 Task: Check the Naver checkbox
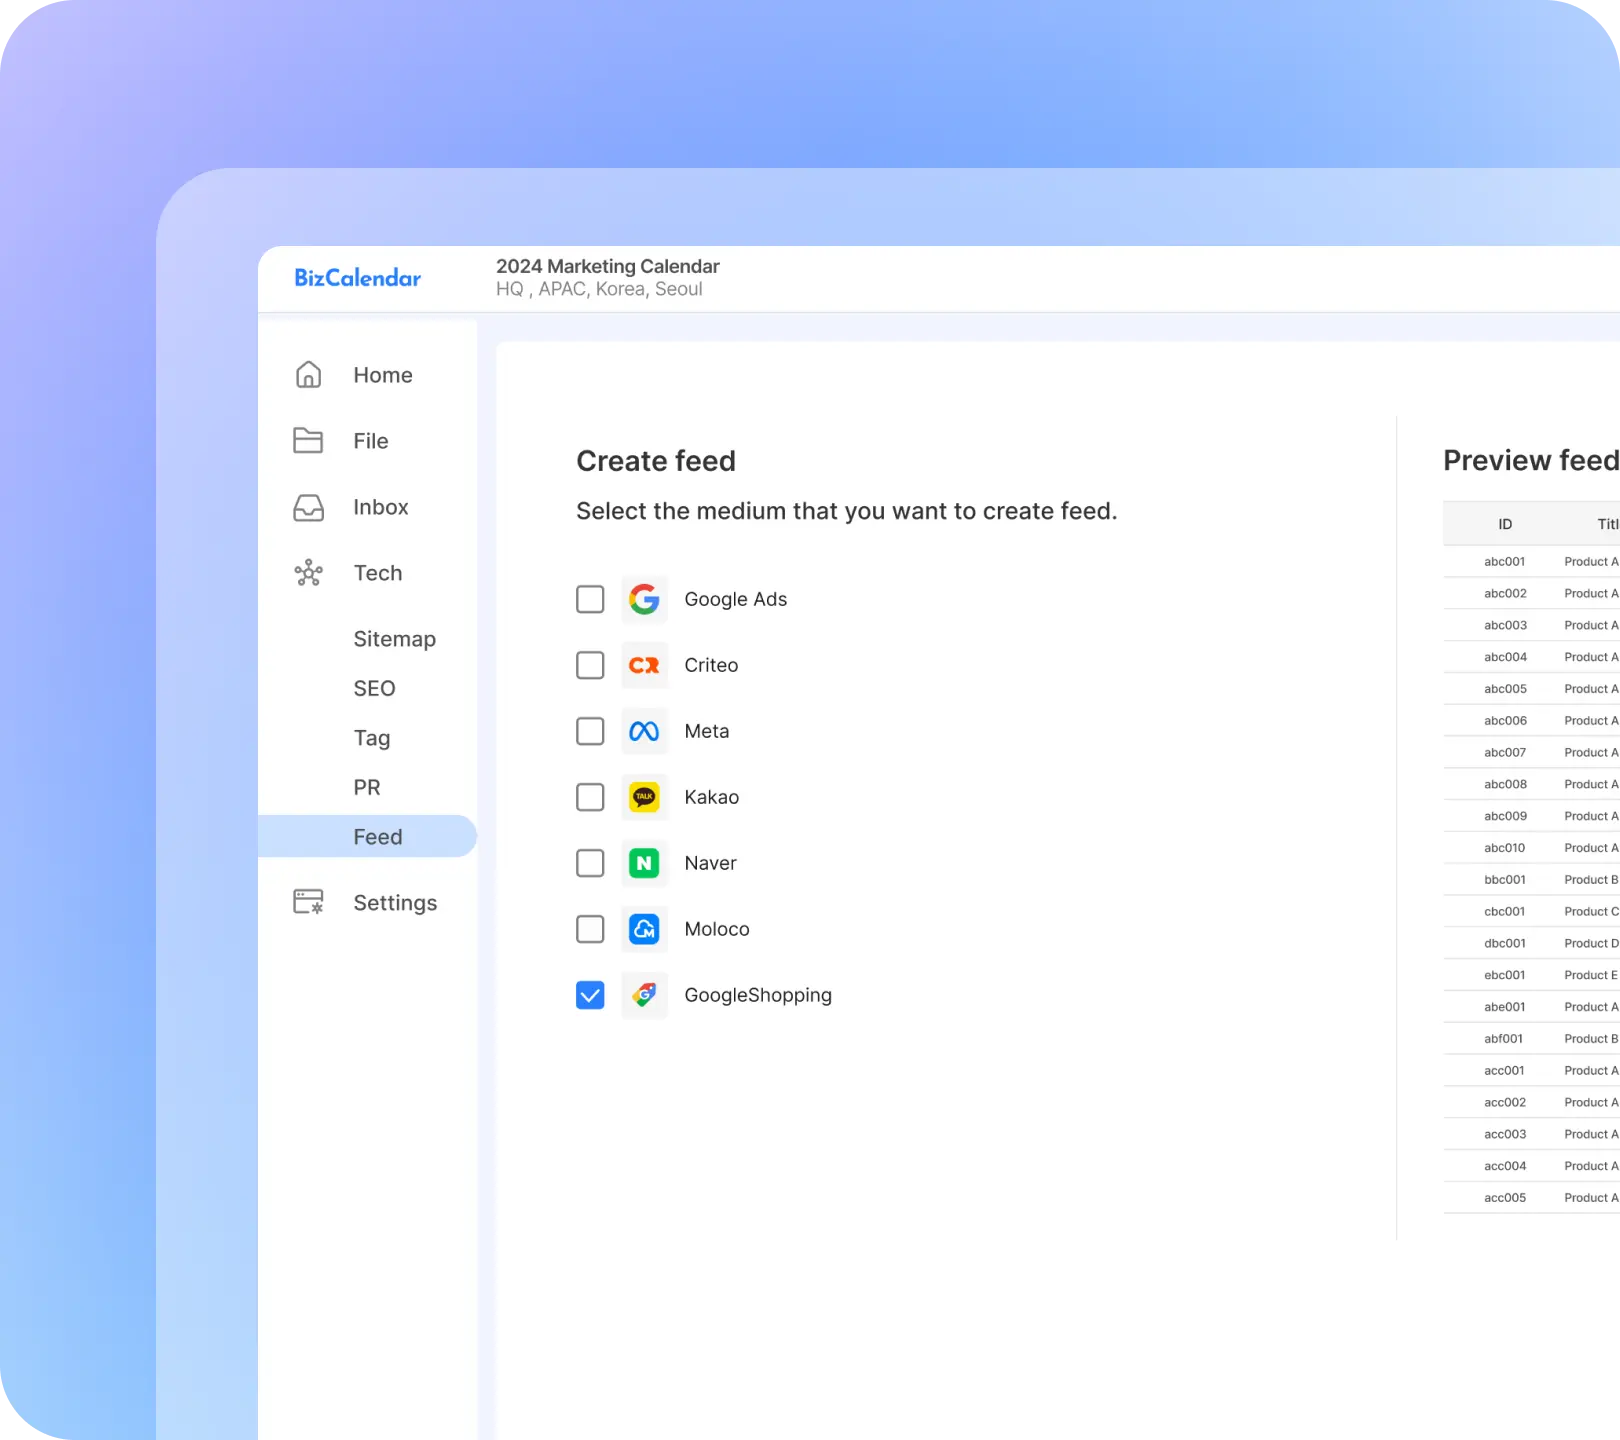point(590,863)
